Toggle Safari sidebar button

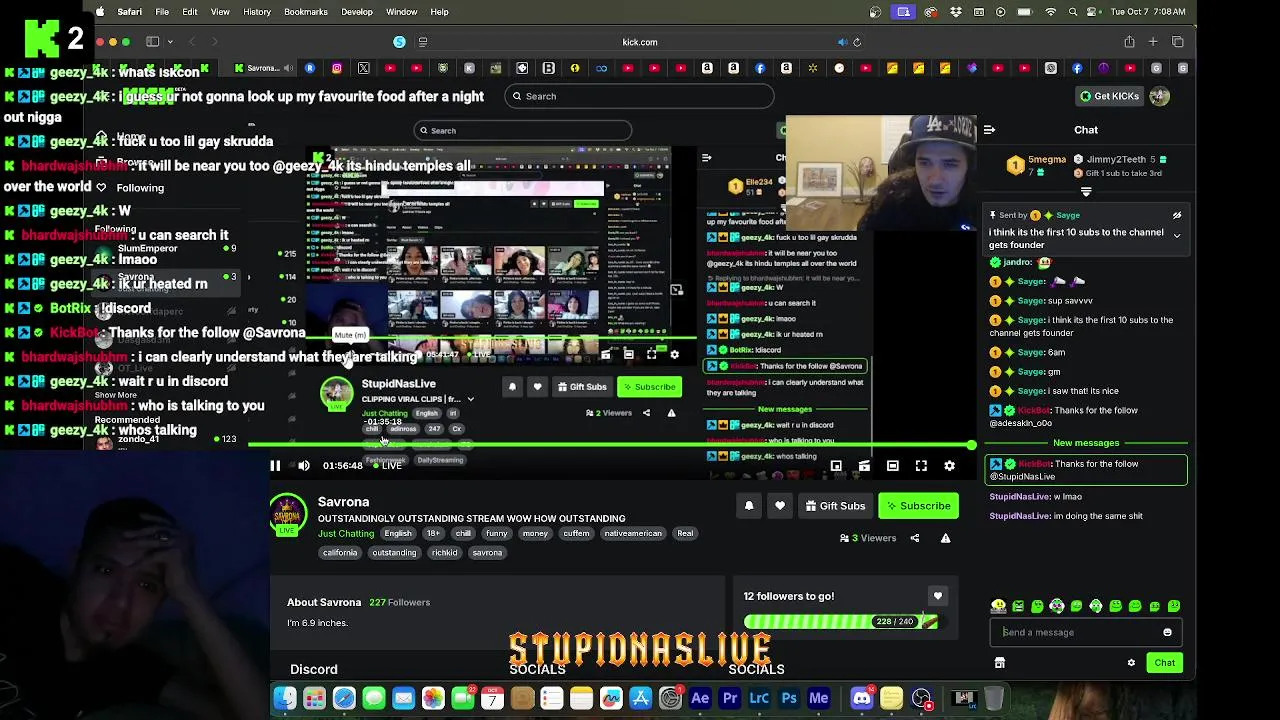click(153, 42)
